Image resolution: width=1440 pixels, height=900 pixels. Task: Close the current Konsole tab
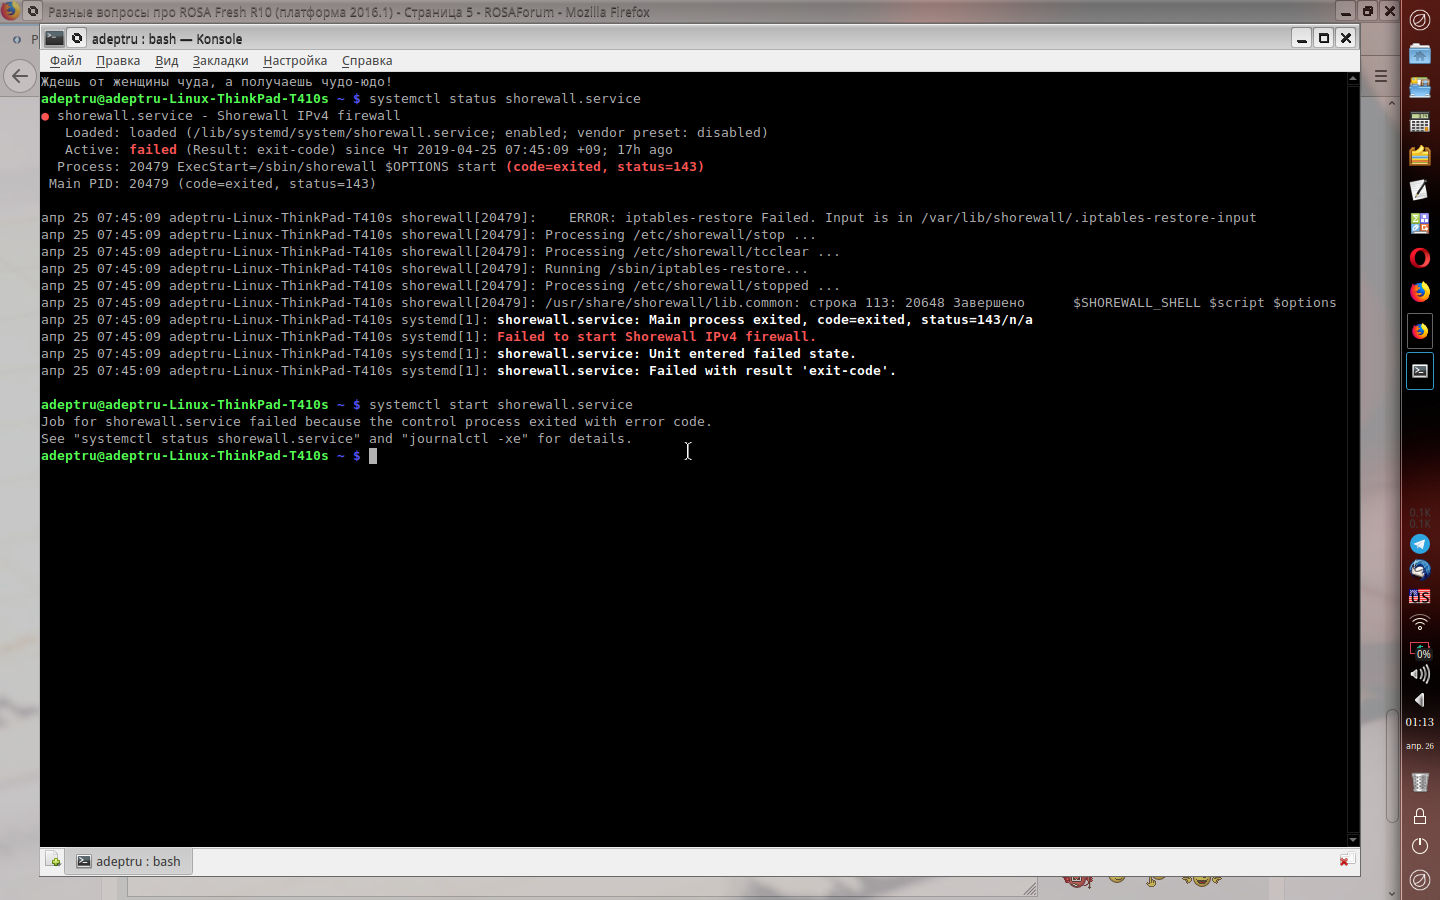pos(1347,860)
